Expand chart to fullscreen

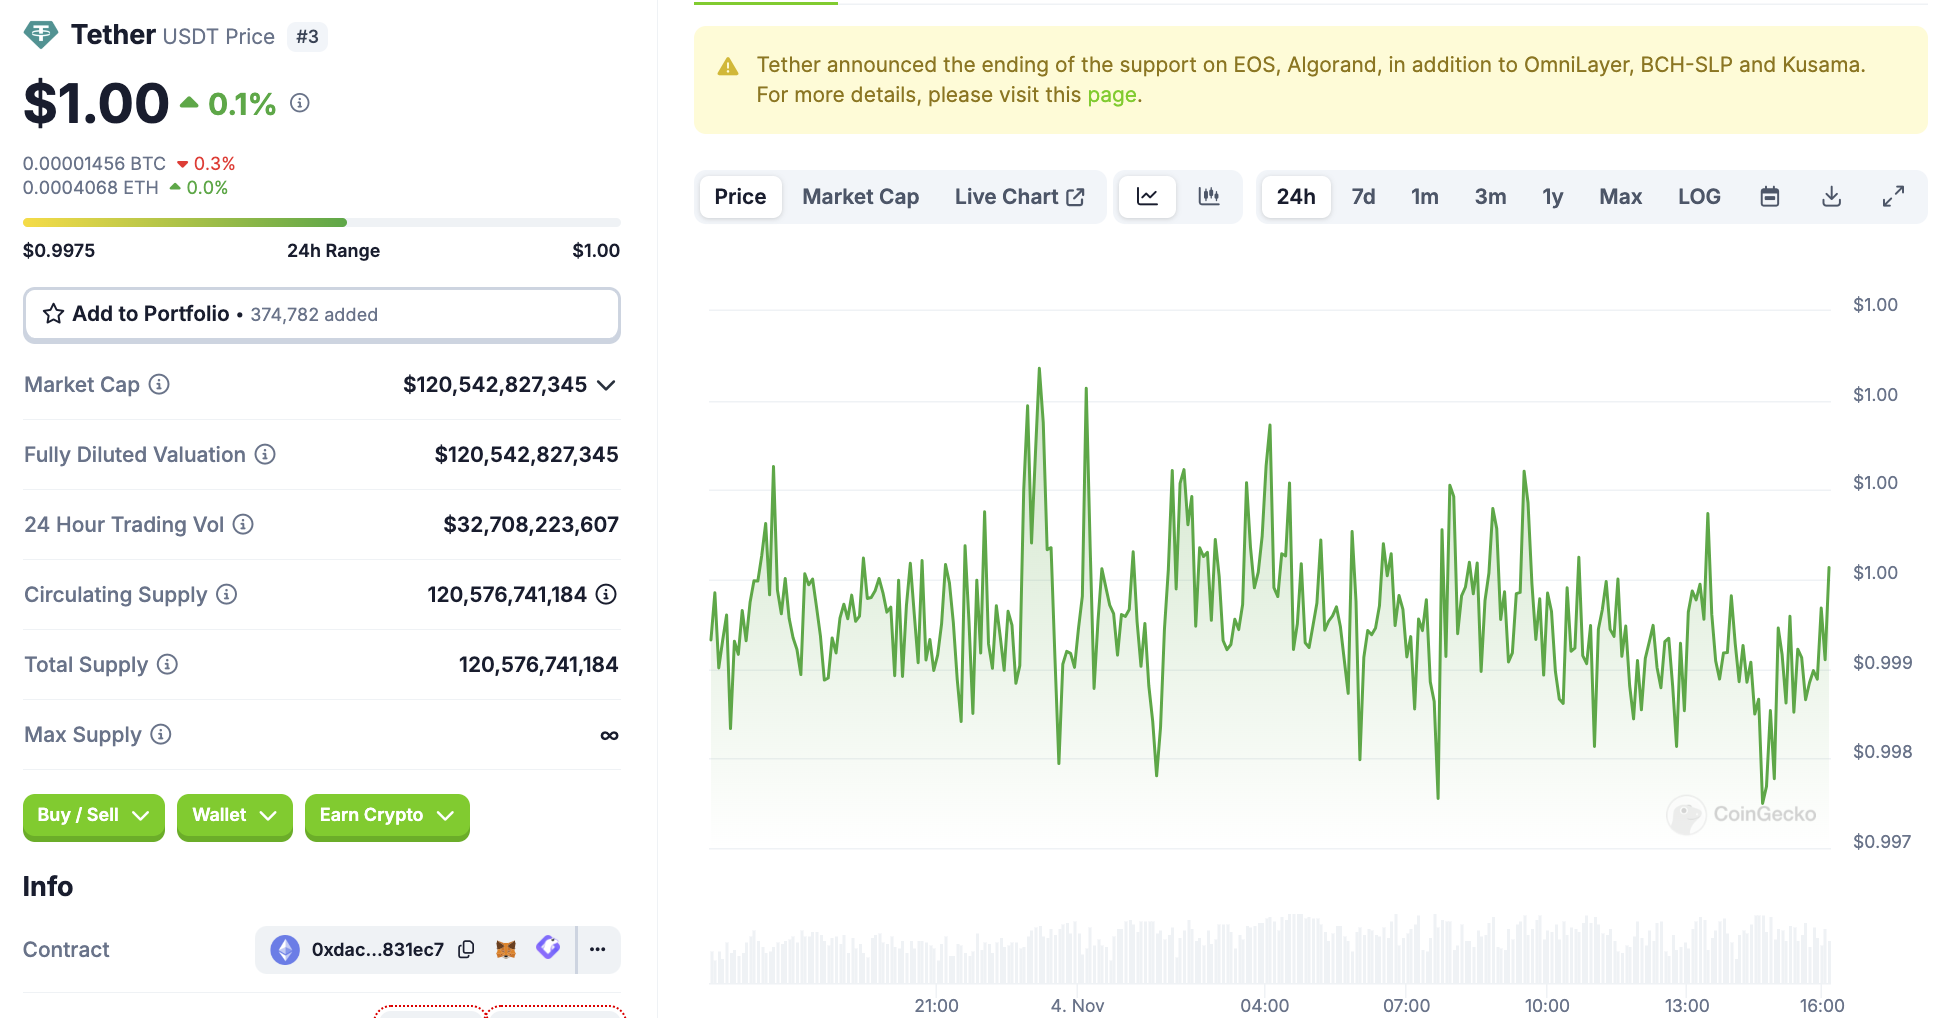coord(1892,197)
